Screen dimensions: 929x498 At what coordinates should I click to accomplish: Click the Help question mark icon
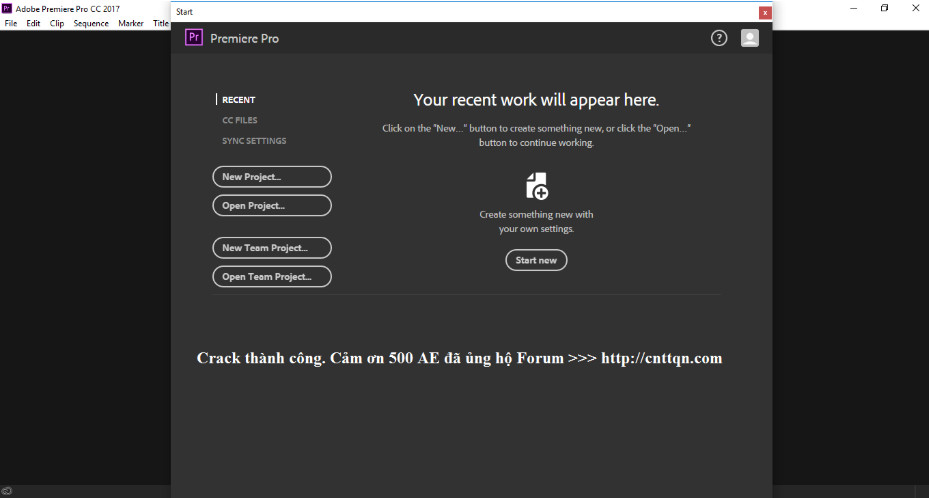719,38
